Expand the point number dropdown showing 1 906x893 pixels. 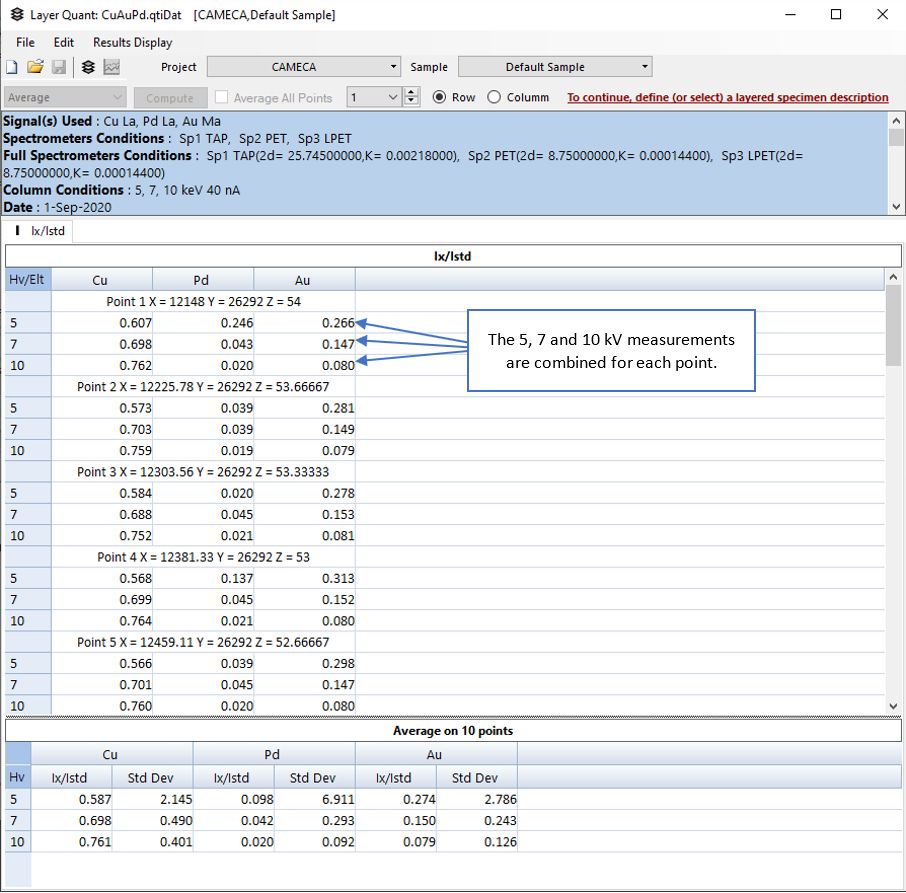click(392, 98)
